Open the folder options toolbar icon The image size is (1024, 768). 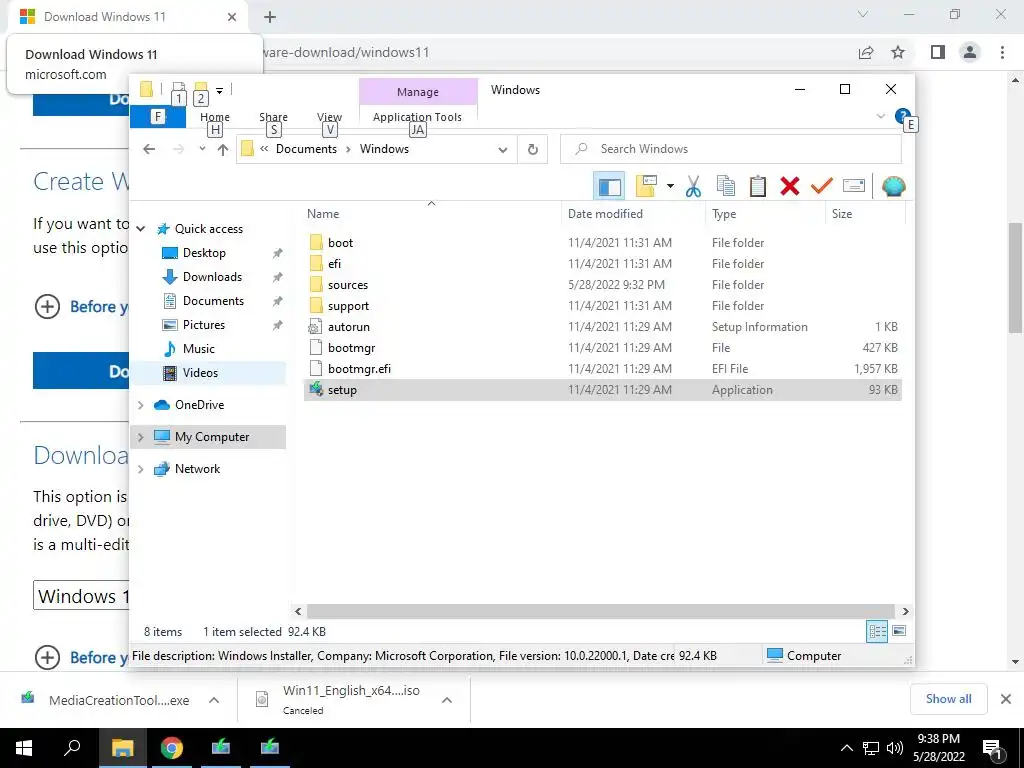646,186
